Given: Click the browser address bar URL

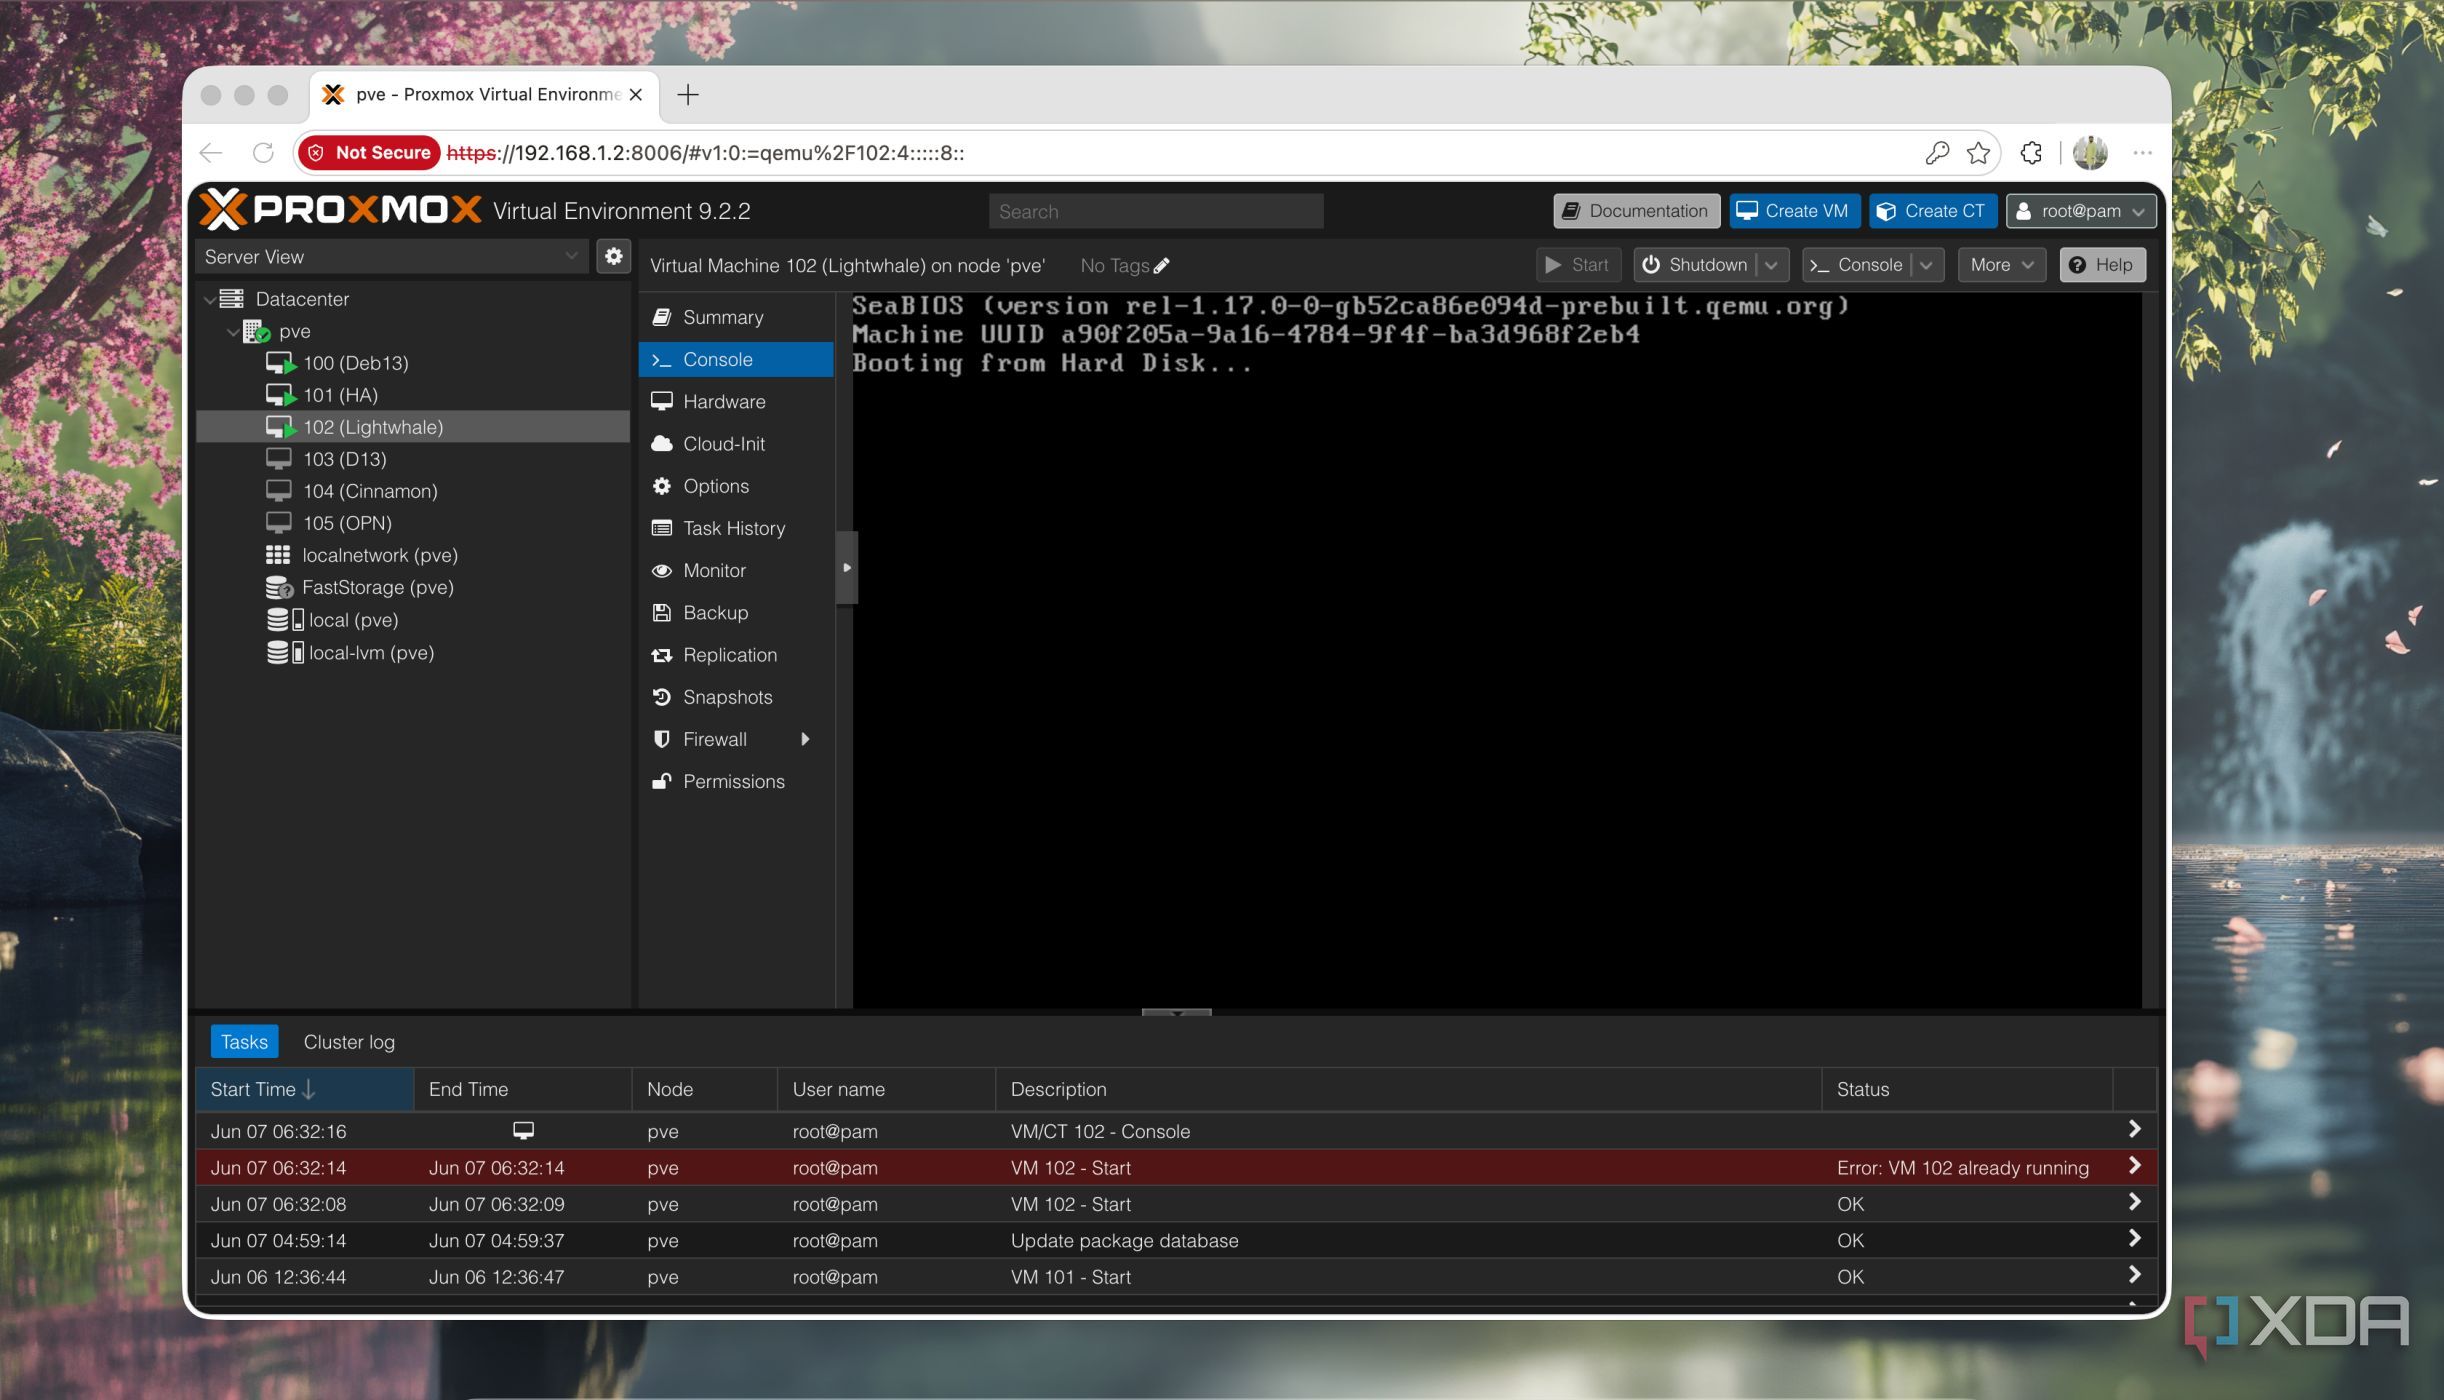Looking at the screenshot, I should tap(705, 153).
